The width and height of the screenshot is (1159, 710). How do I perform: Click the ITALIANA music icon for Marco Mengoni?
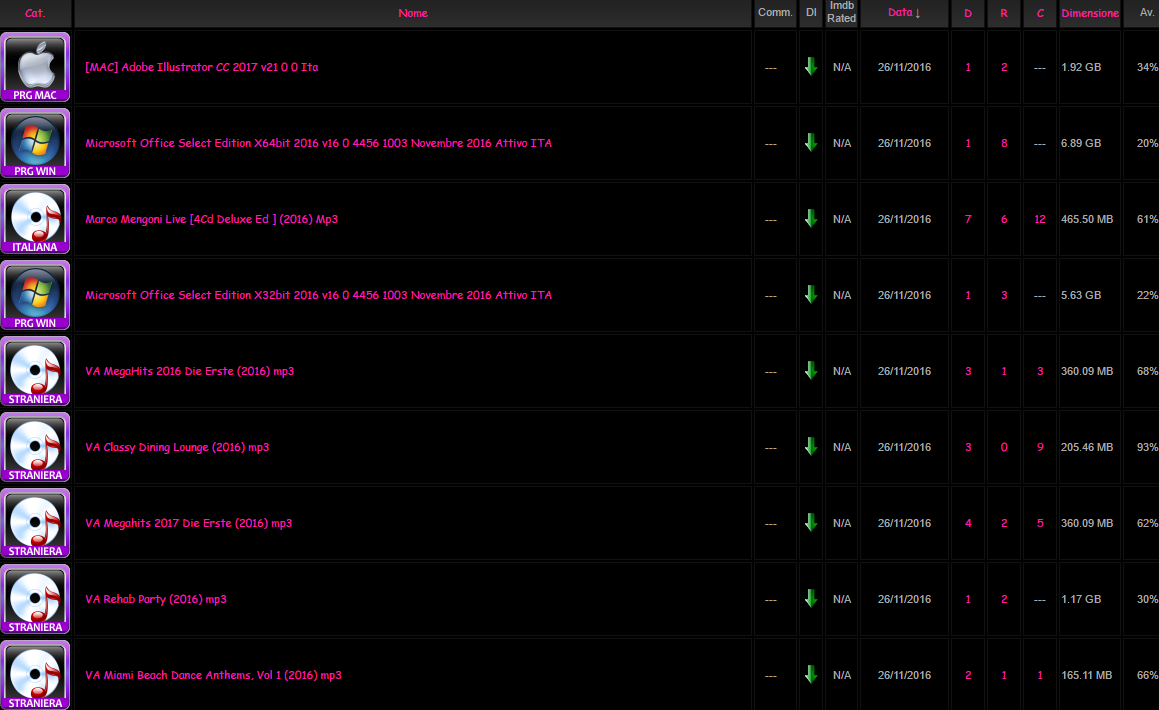pyautogui.click(x=35, y=219)
